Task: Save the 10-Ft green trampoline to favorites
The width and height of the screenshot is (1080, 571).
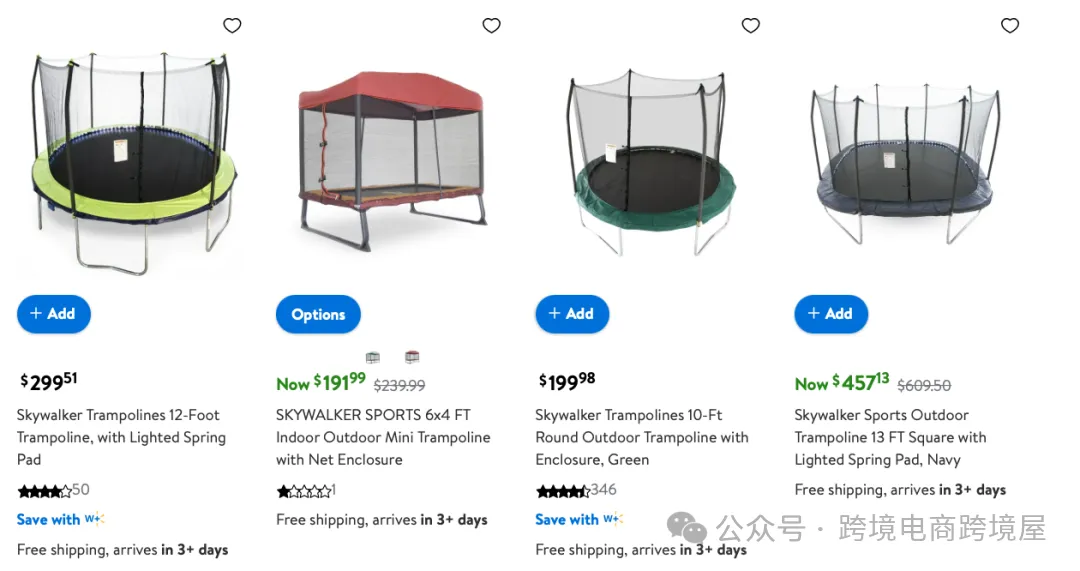Action: [751, 26]
